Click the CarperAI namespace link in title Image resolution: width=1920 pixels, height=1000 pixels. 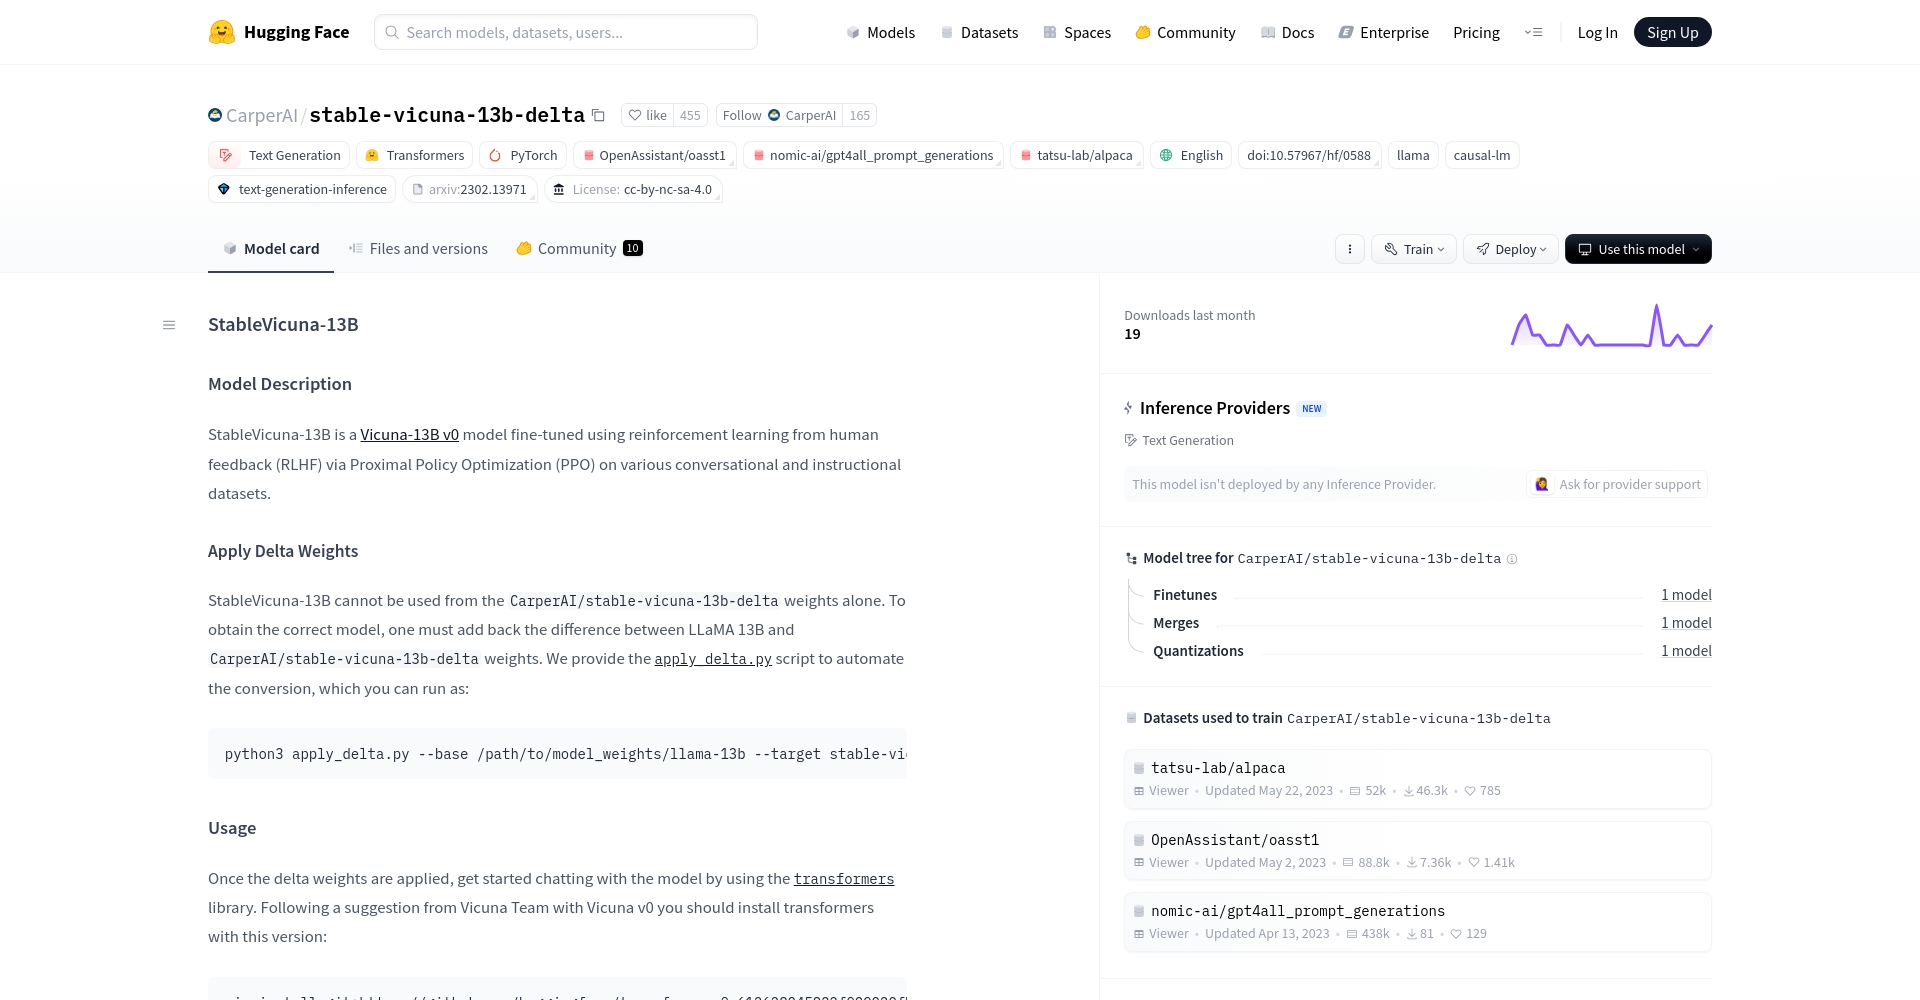pyautogui.click(x=262, y=115)
